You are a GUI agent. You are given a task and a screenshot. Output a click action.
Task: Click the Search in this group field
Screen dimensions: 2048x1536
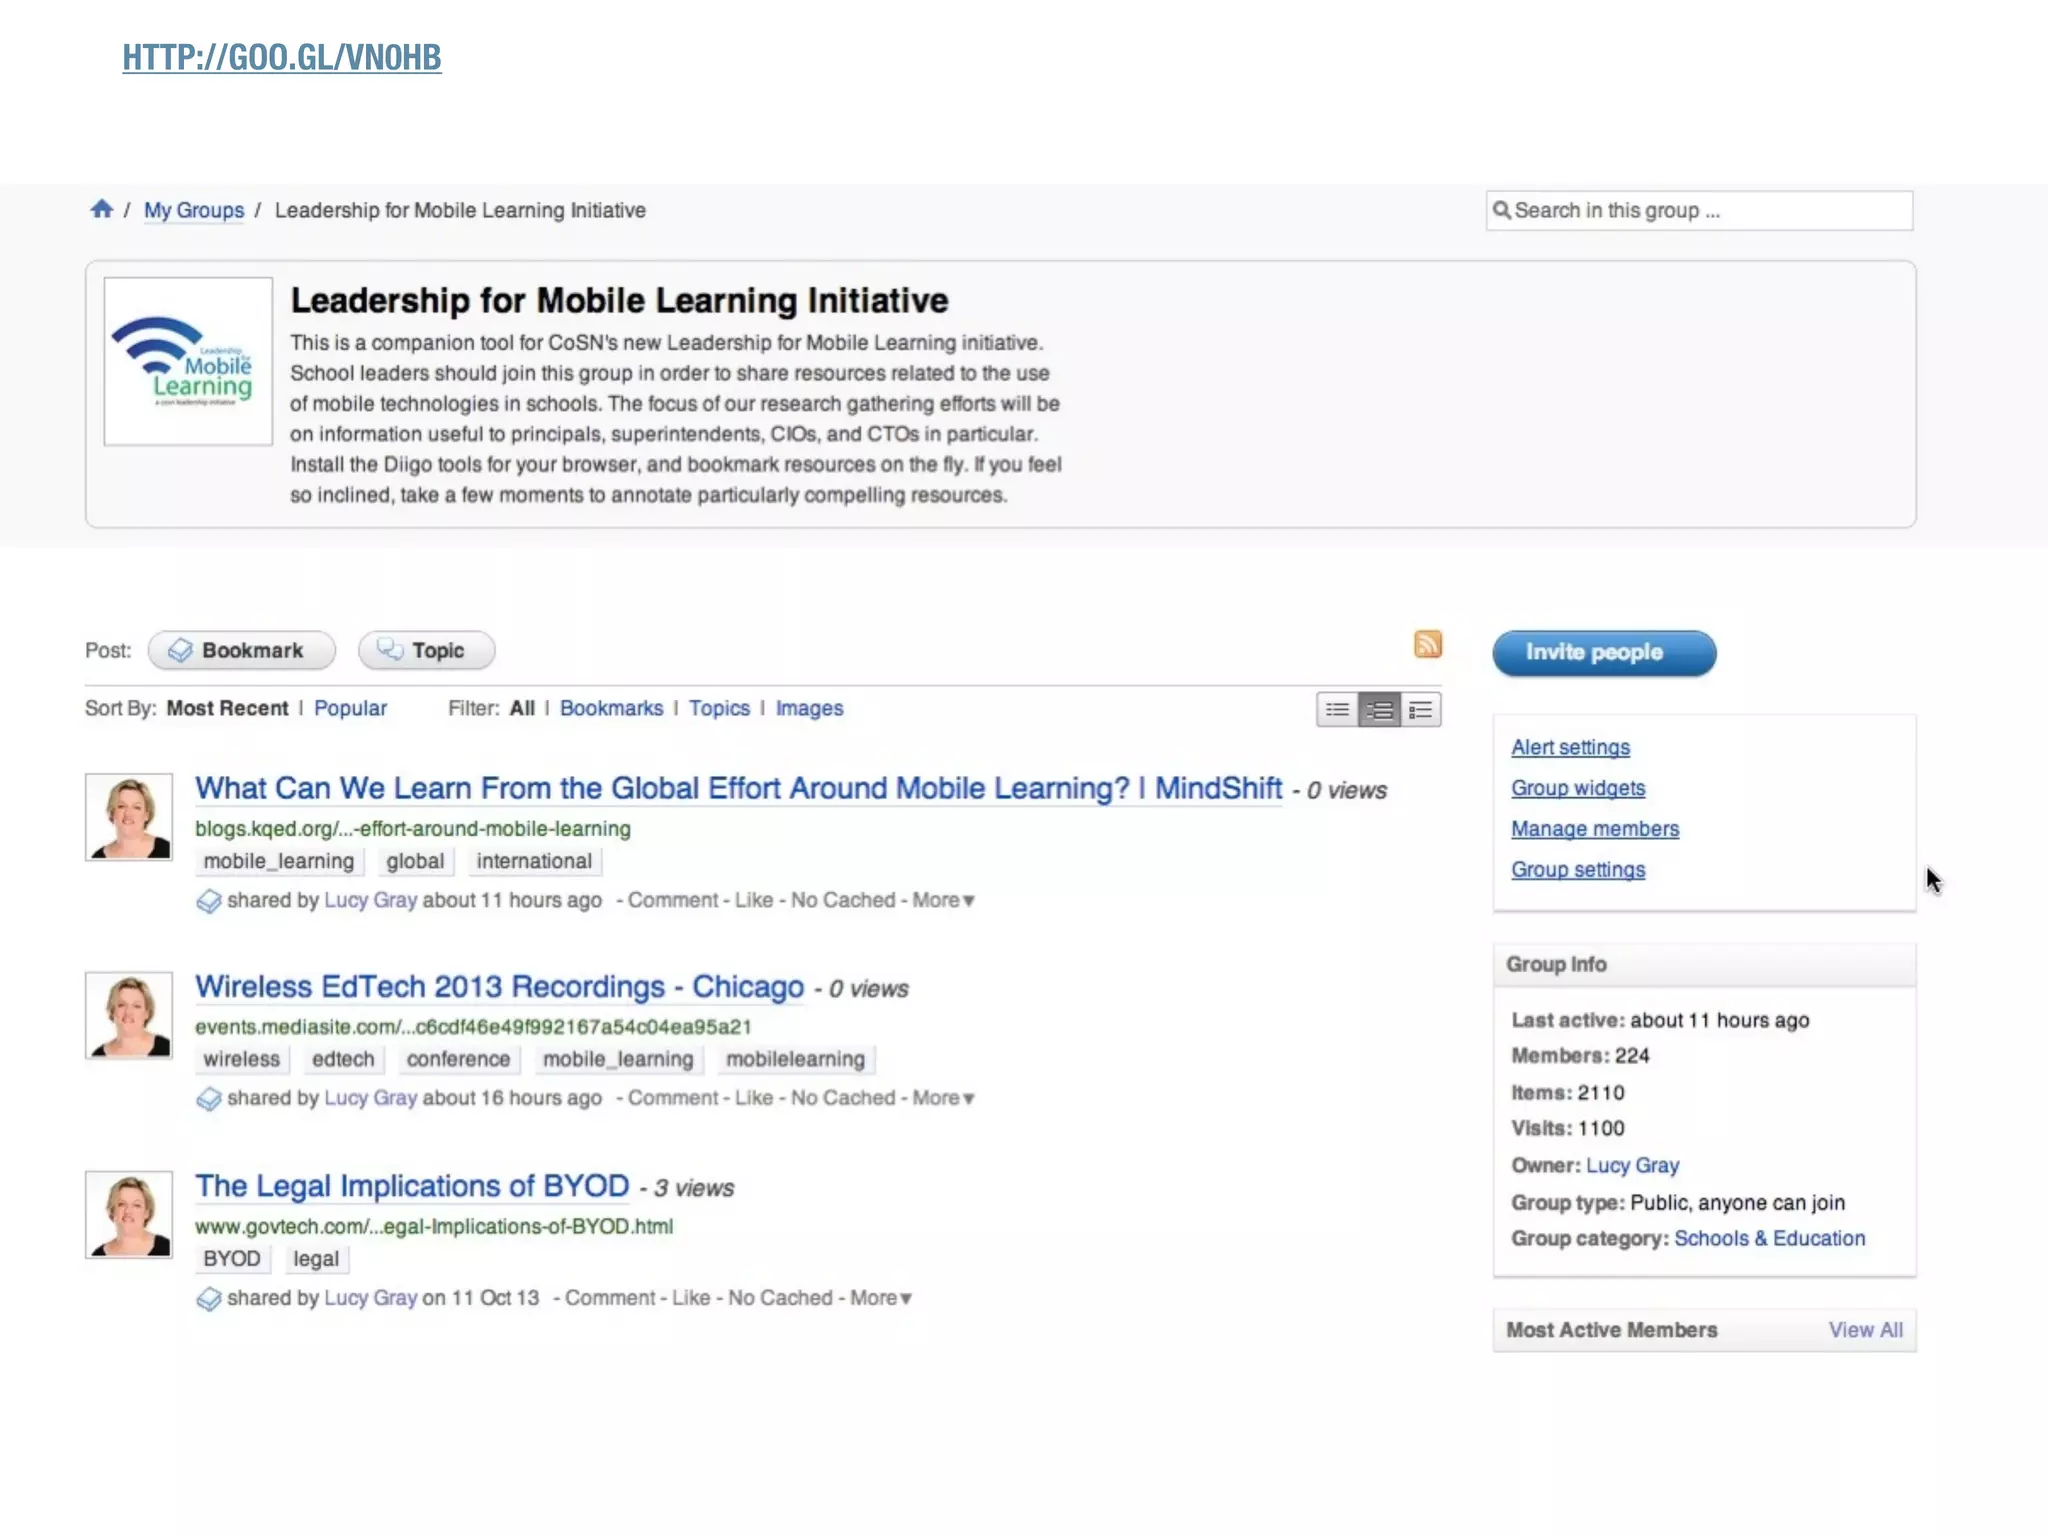point(1700,211)
